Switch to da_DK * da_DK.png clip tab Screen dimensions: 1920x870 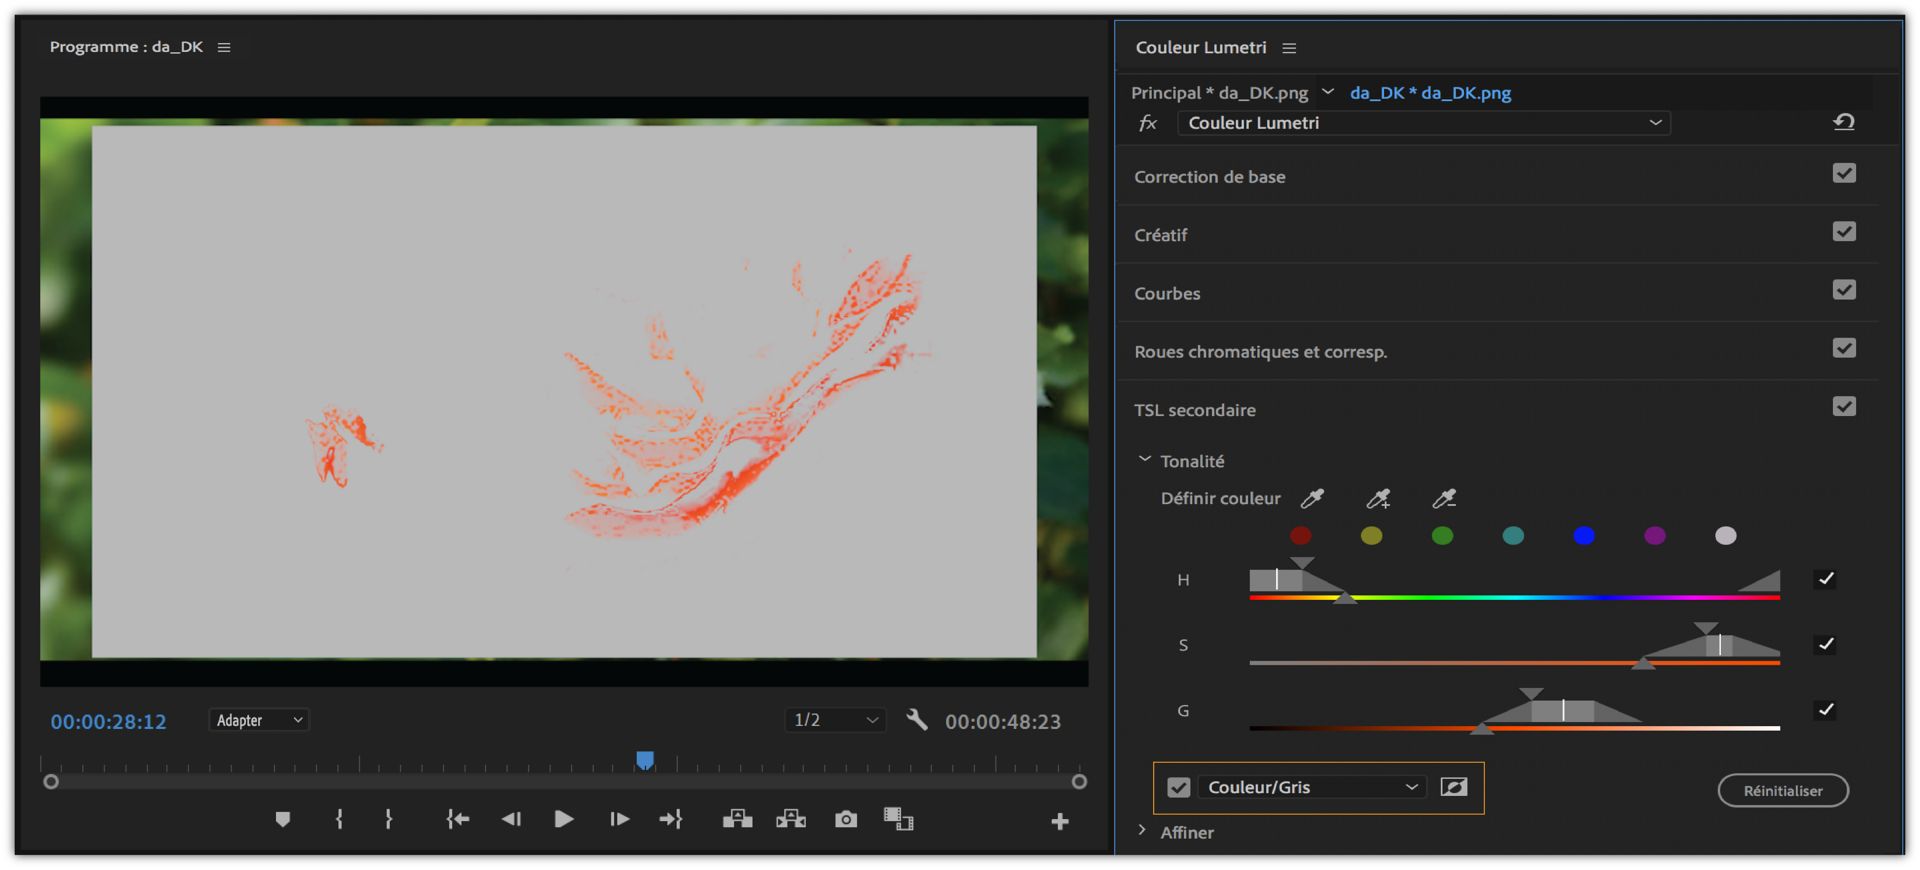click(1430, 93)
